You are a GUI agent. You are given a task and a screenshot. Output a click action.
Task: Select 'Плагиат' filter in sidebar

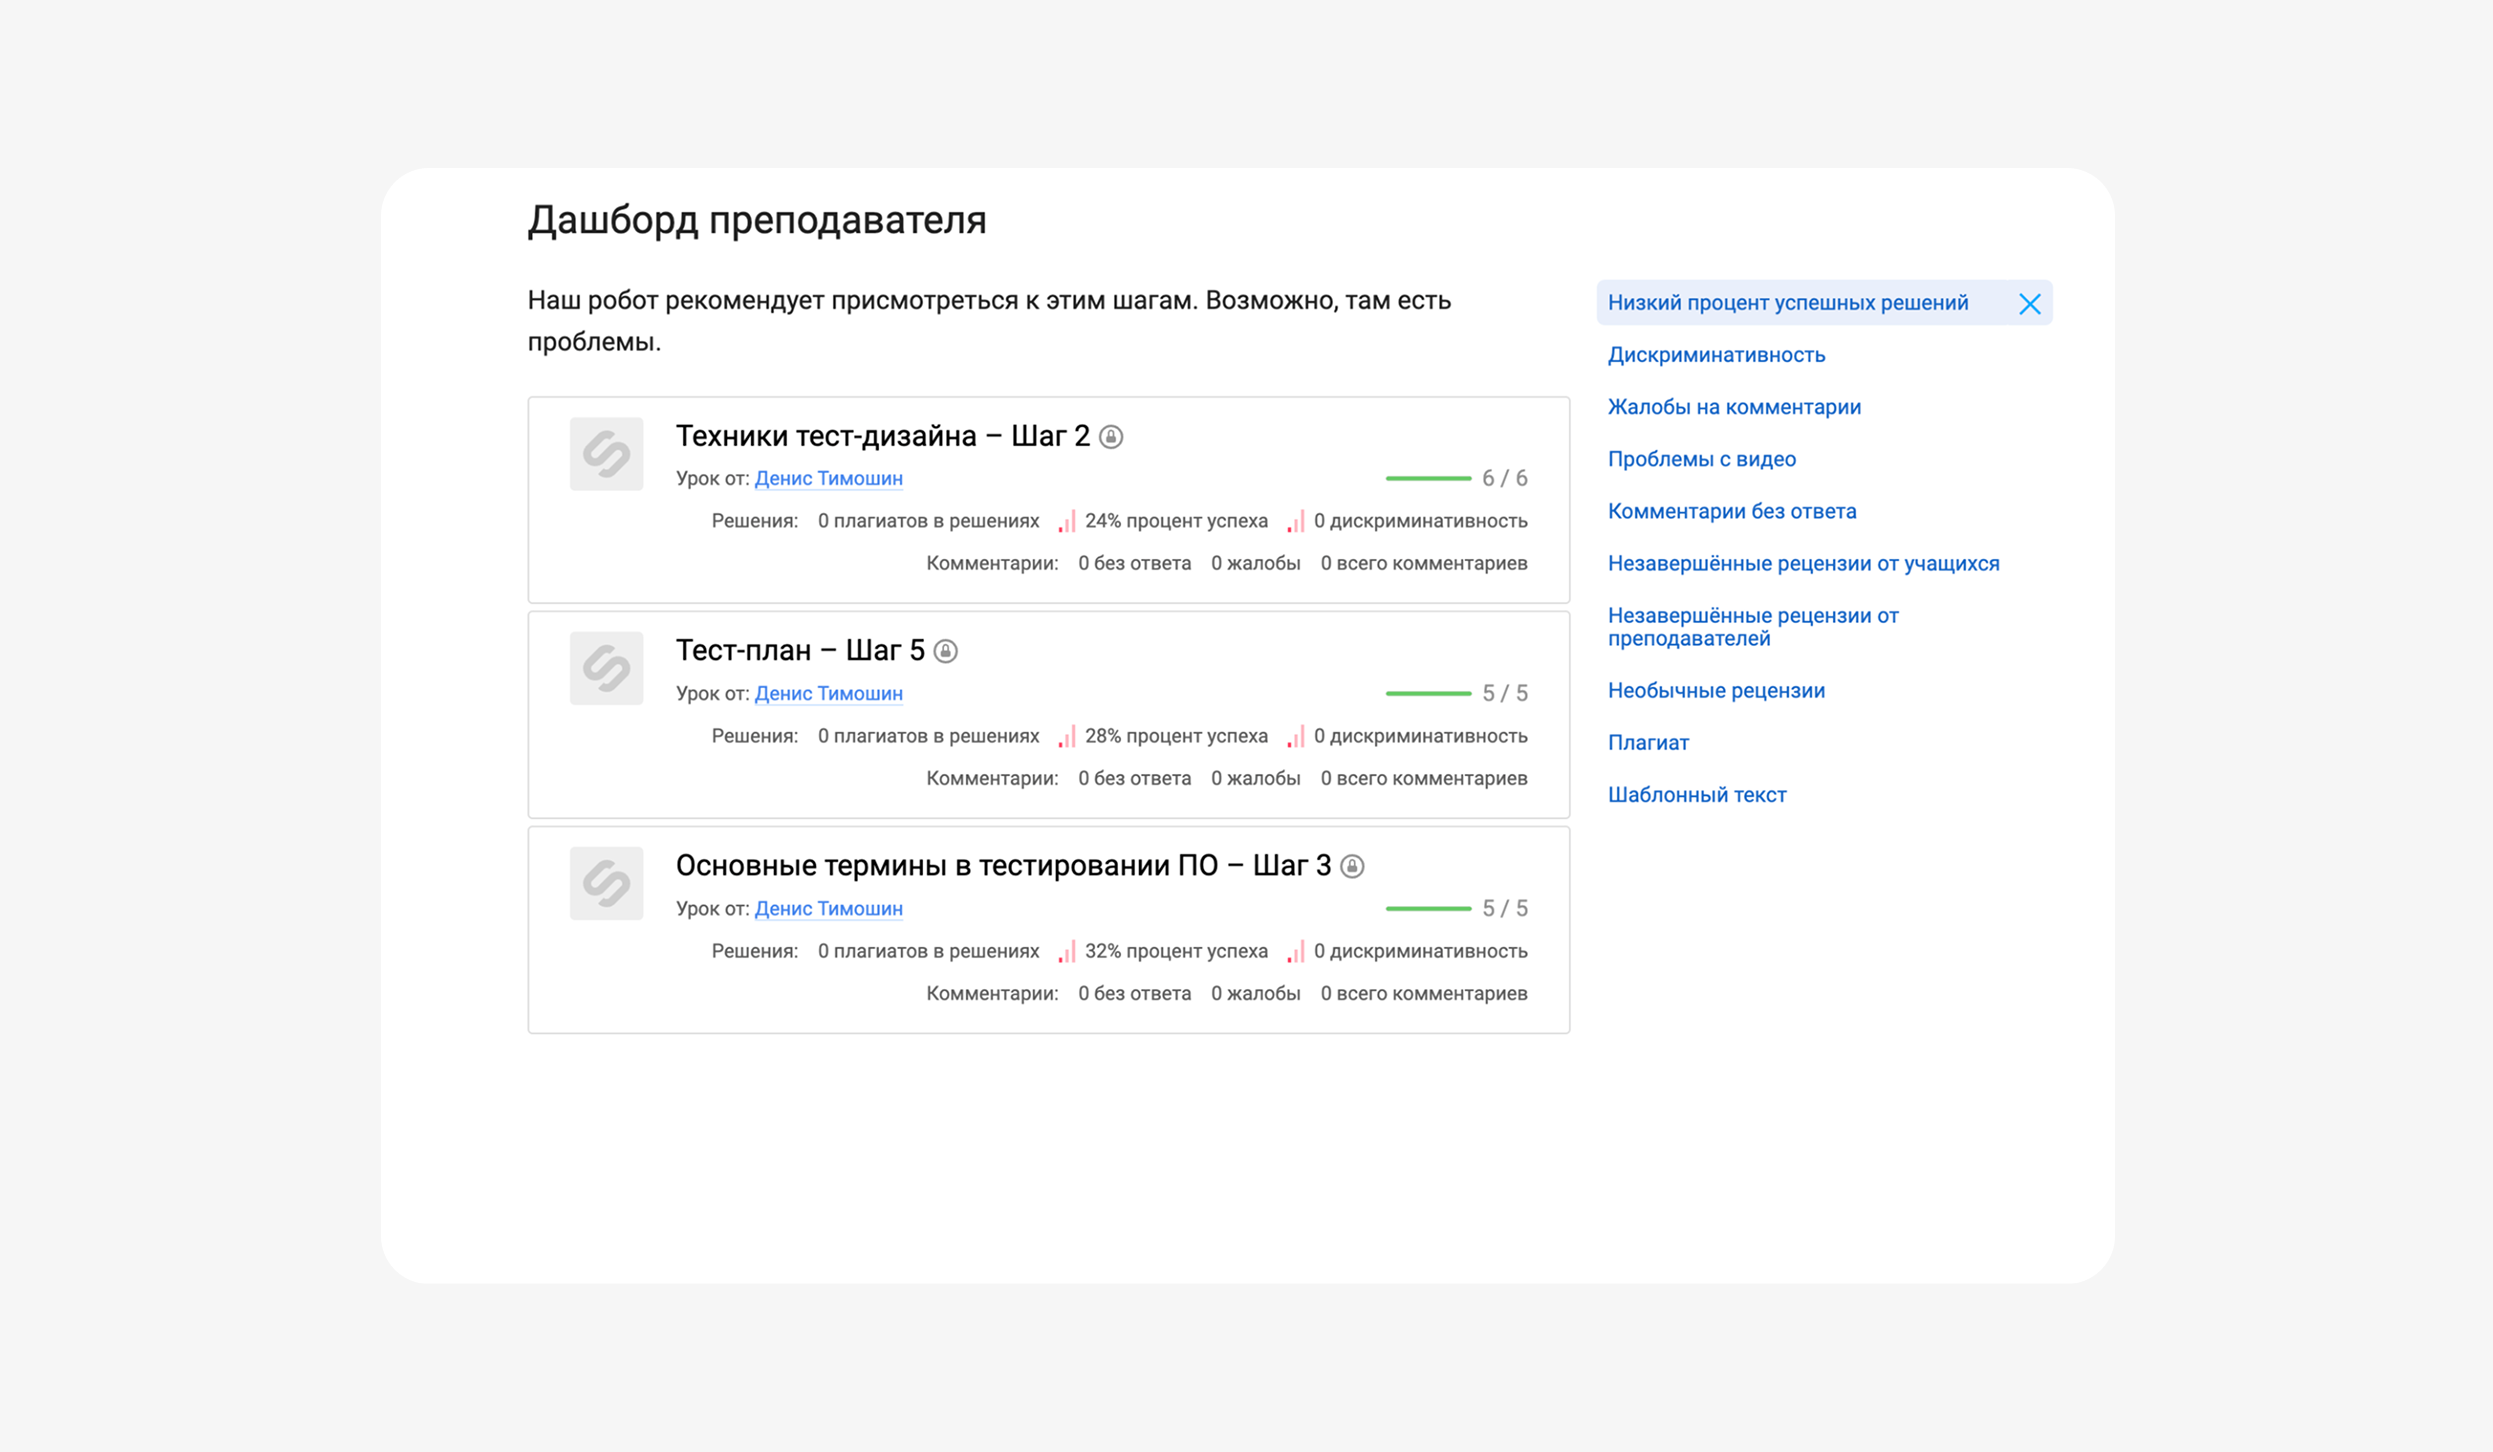tap(1648, 743)
